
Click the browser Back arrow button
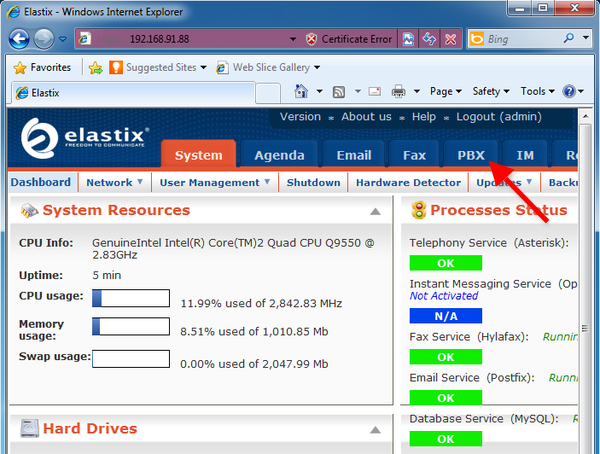tap(19, 39)
